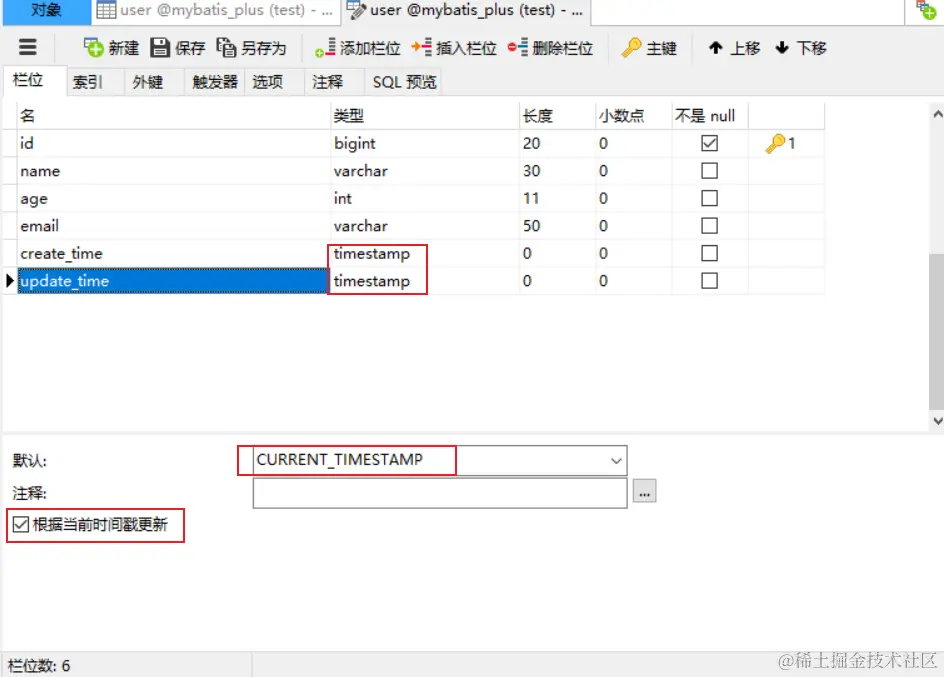Screen dimensions: 944x677
Task: Open the first user @mybatis_plus tab
Action: 216,11
